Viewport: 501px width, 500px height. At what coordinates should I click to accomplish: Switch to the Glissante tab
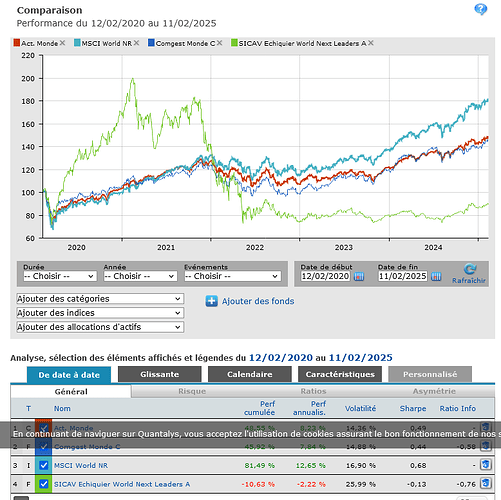pyautogui.click(x=160, y=374)
